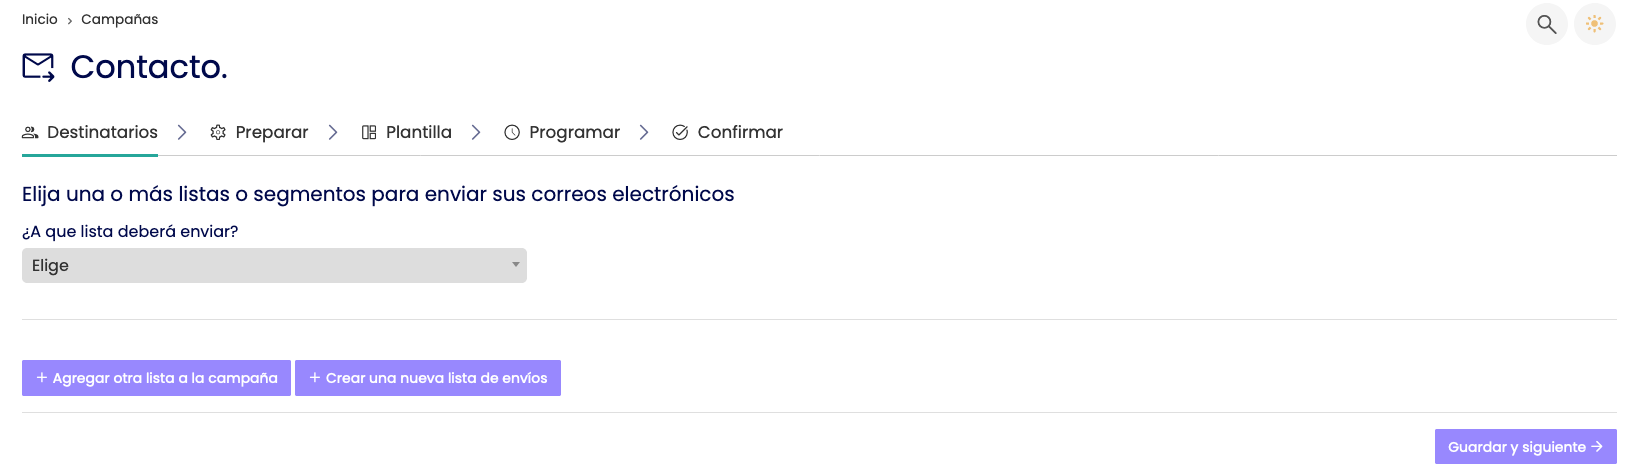Open the Campañas breadcrumb link

pos(119,19)
